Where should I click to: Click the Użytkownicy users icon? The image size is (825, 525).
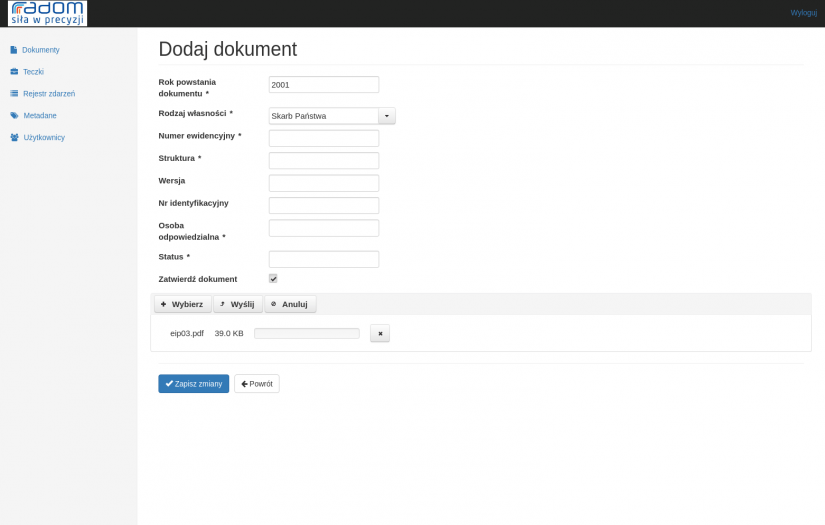[x=14, y=137]
